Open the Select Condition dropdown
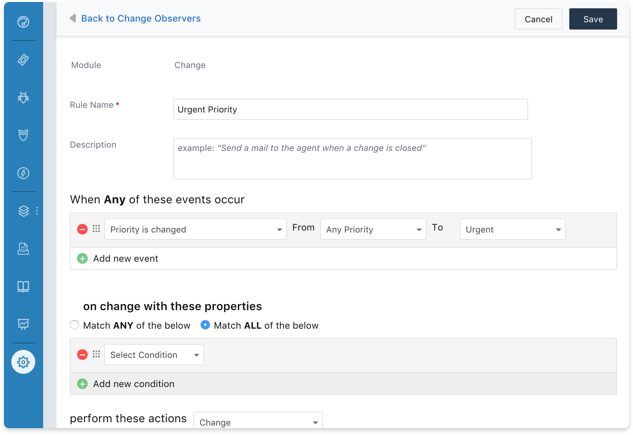The height and width of the screenshot is (435, 633). [153, 355]
